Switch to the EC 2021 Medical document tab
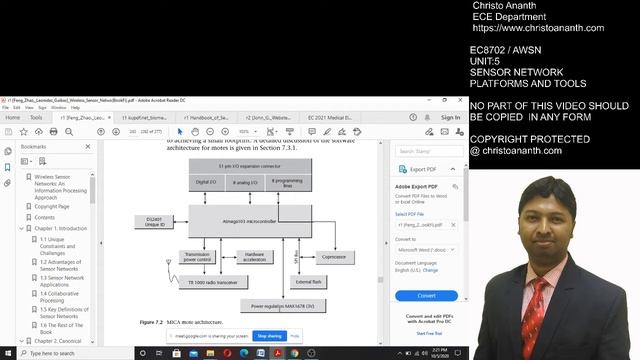The height and width of the screenshot is (360, 640). pos(329,118)
